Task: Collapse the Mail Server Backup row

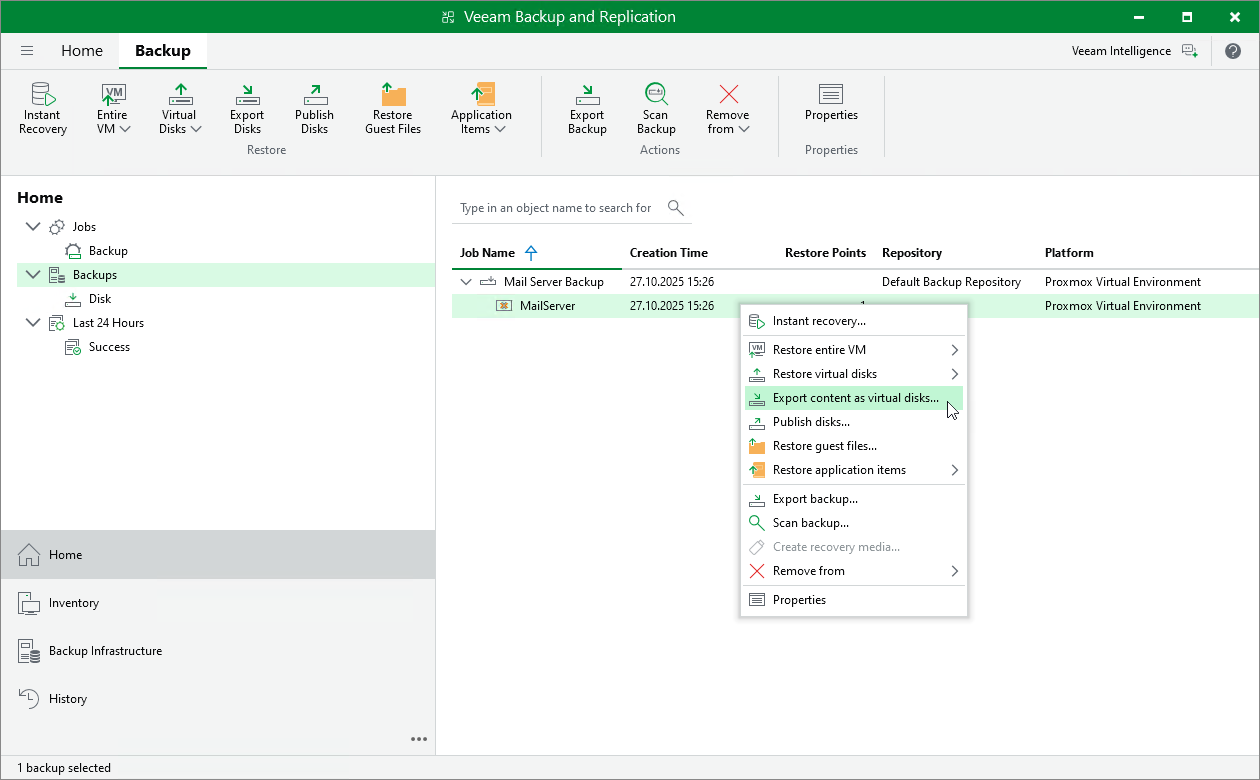Action: (x=466, y=282)
